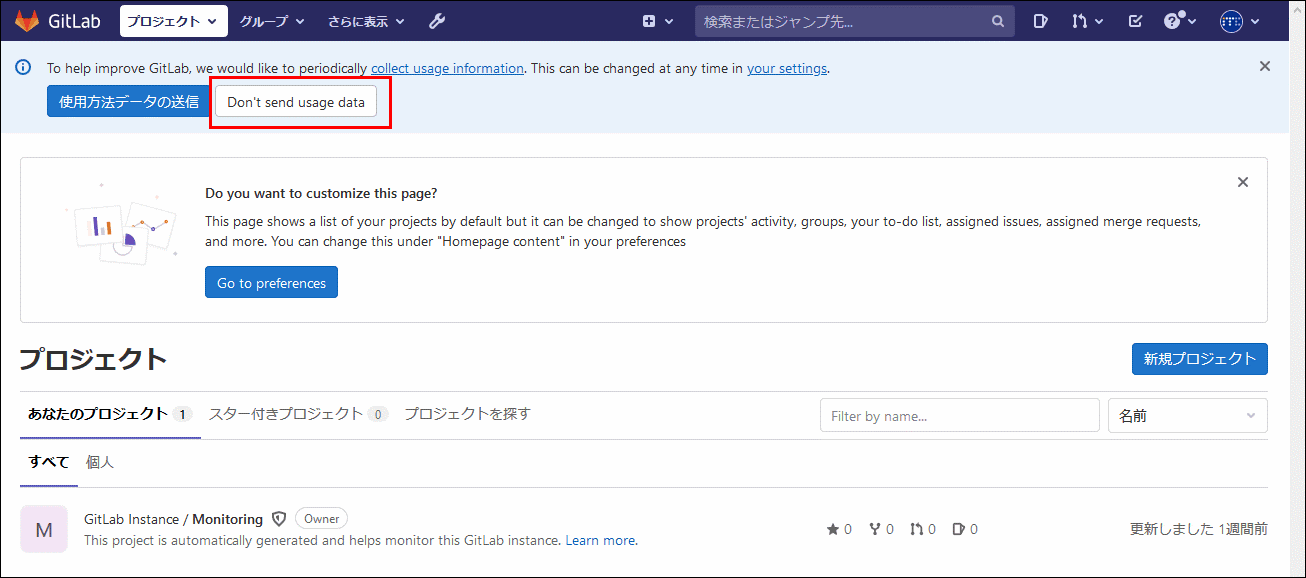Switch to スター付きプロジェクト tab
Screen dimensions: 1306x578
point(298,413)
